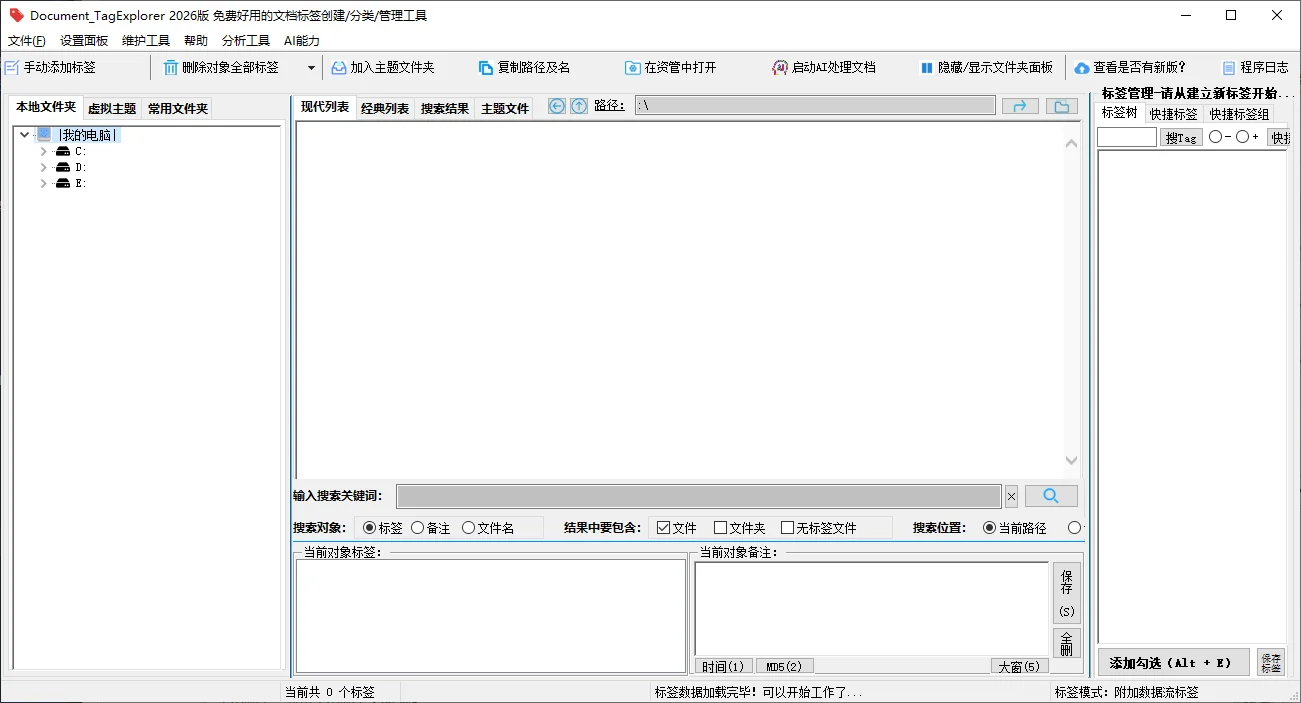
Task: Expand the C: drive node
Action: coord(43,151)
